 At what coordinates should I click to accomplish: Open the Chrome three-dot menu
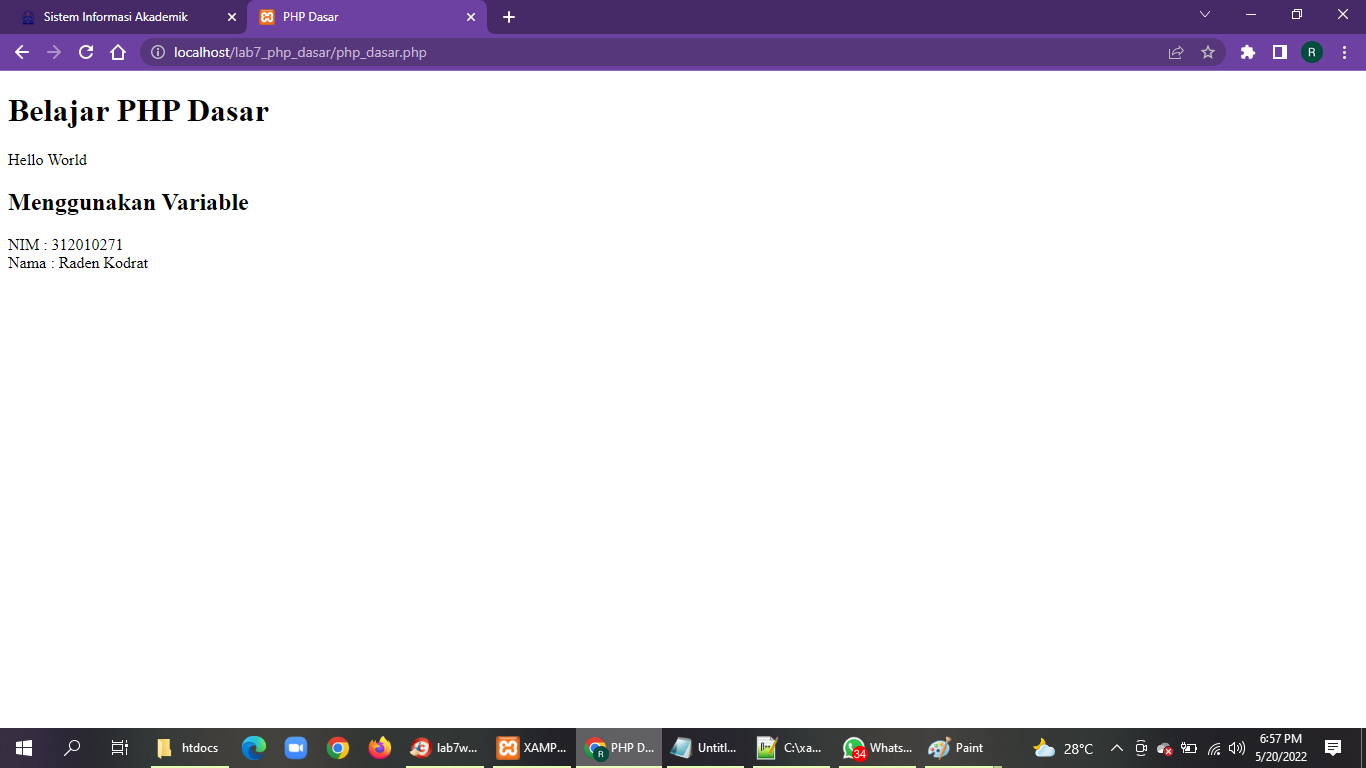[x=1345, y=52]
